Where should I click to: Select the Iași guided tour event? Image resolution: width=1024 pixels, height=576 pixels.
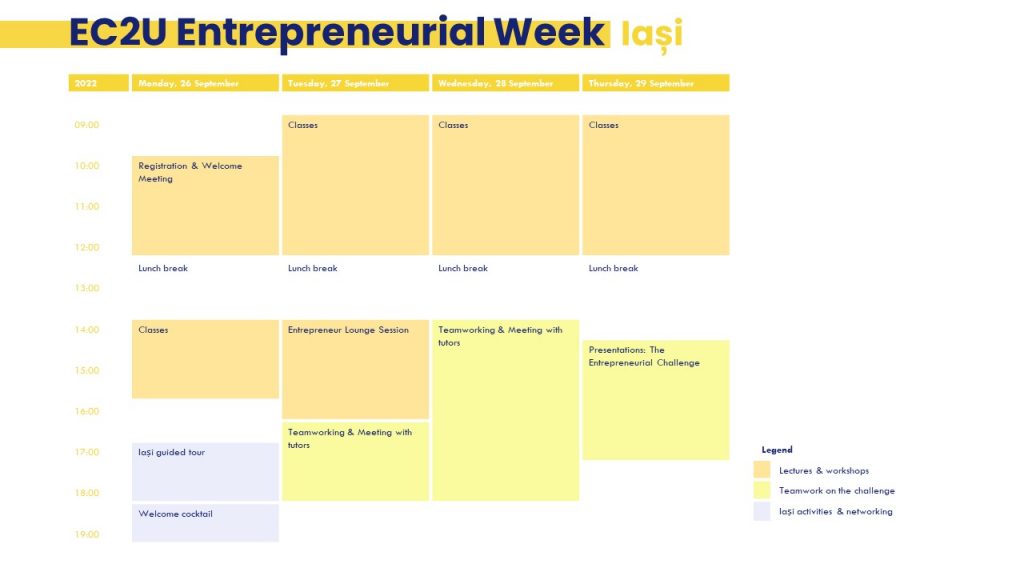click(205, 472)
